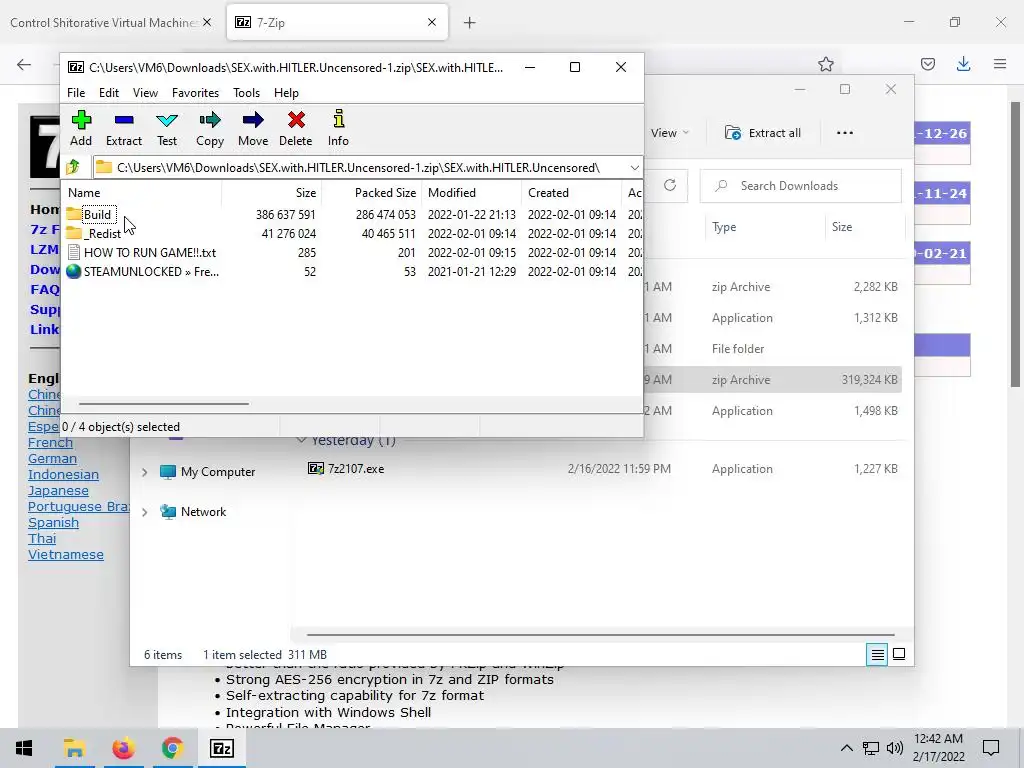Sort by the Modified column

[472, 193]
